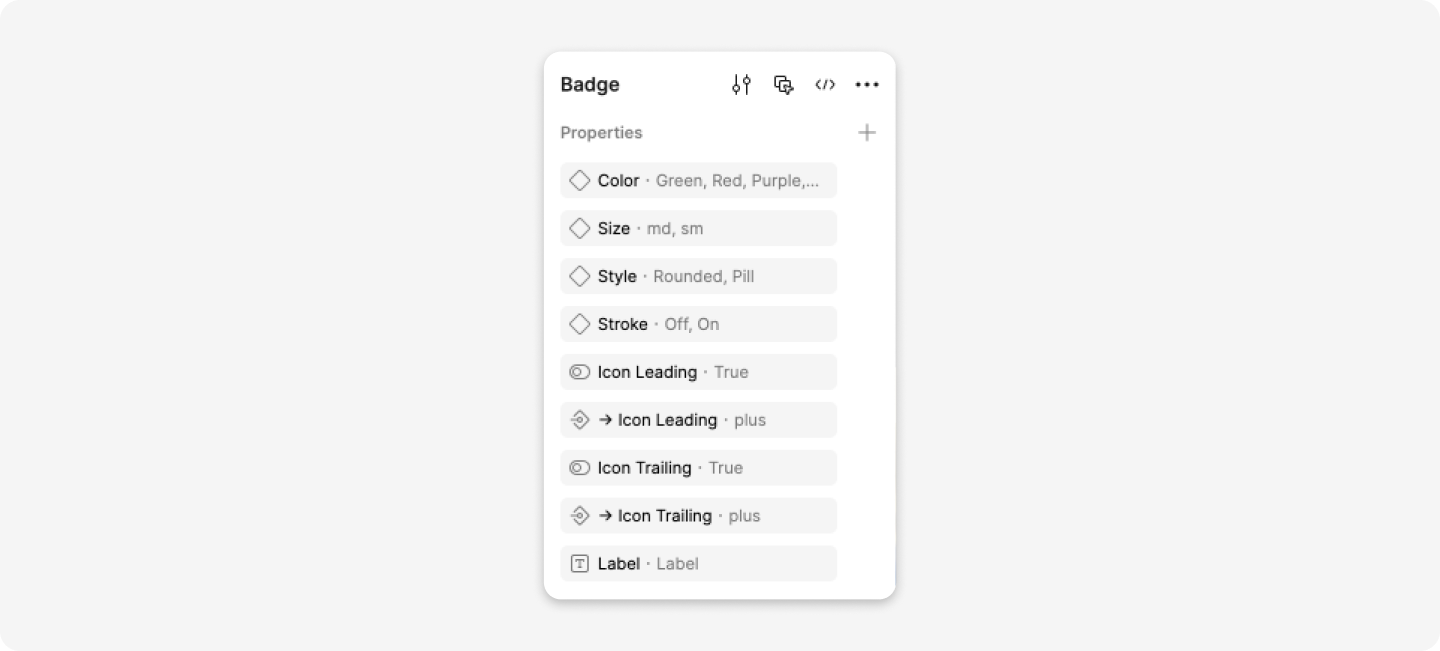Screen dimensions: 1440x651
Task: Add a new property with the plus button
Action: [866, 132]
